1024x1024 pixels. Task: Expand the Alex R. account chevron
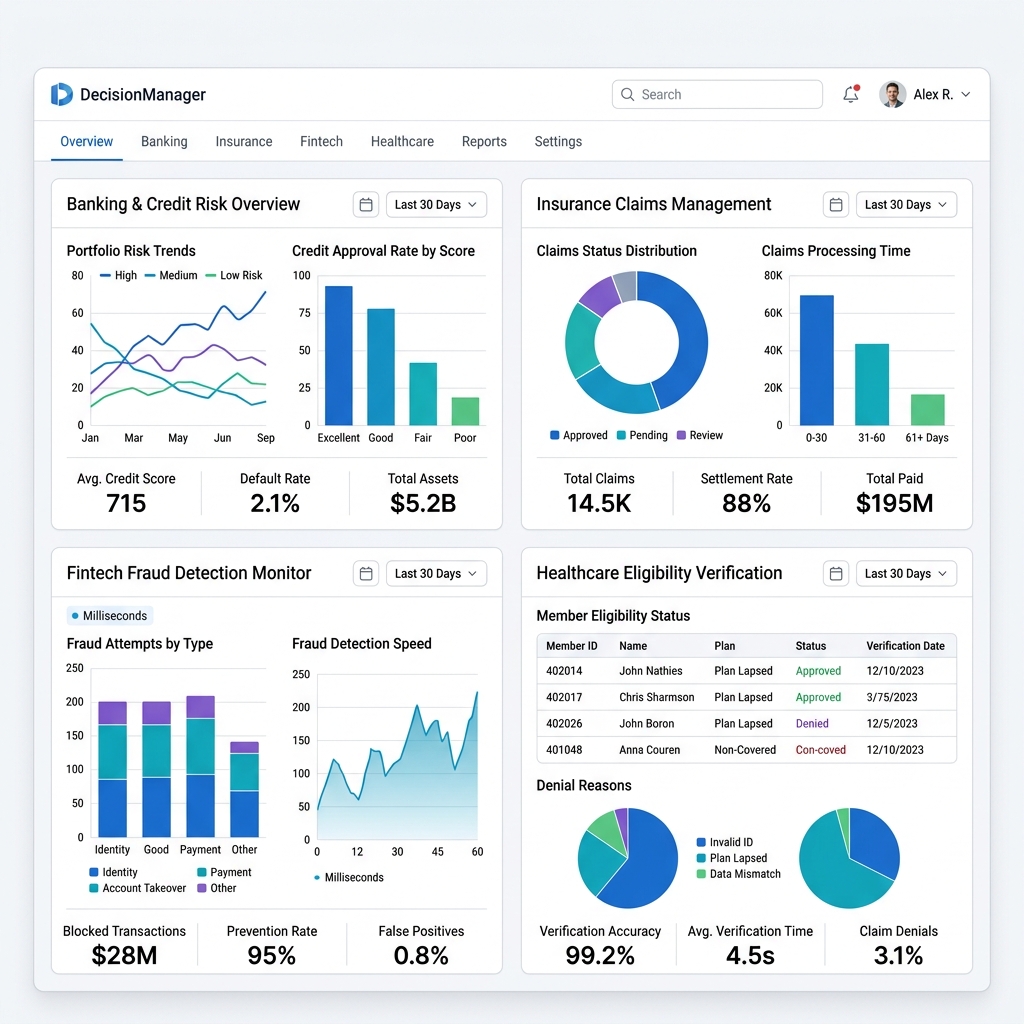(965, 95)
